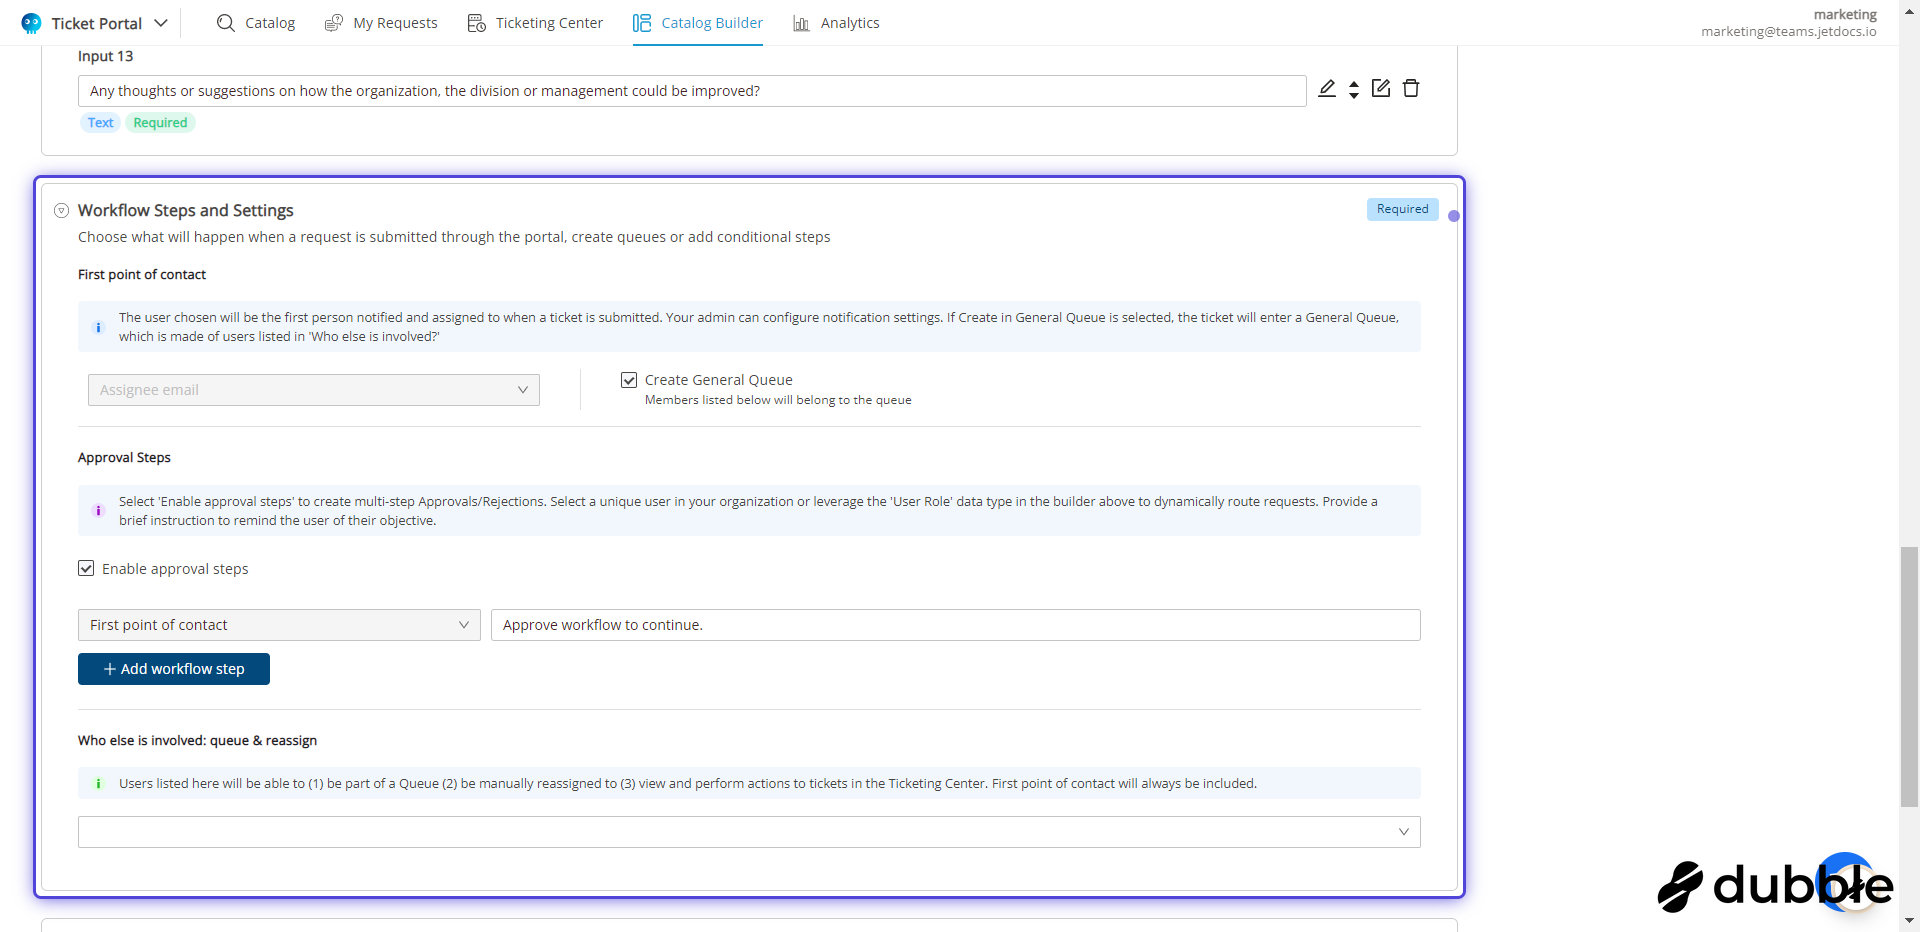Toggle the Enable approval steps checkbox

click(x=86, y=569)
